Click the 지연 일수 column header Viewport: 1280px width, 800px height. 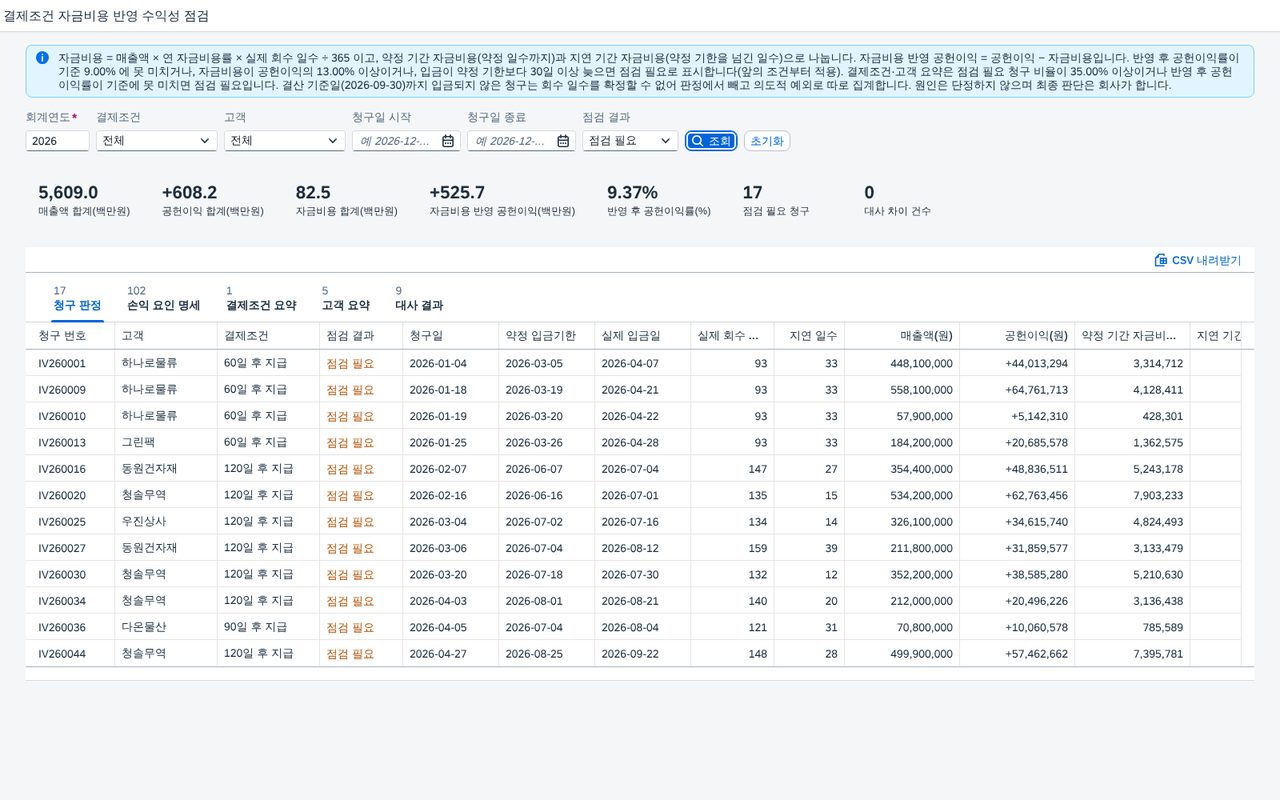point(809,336)
